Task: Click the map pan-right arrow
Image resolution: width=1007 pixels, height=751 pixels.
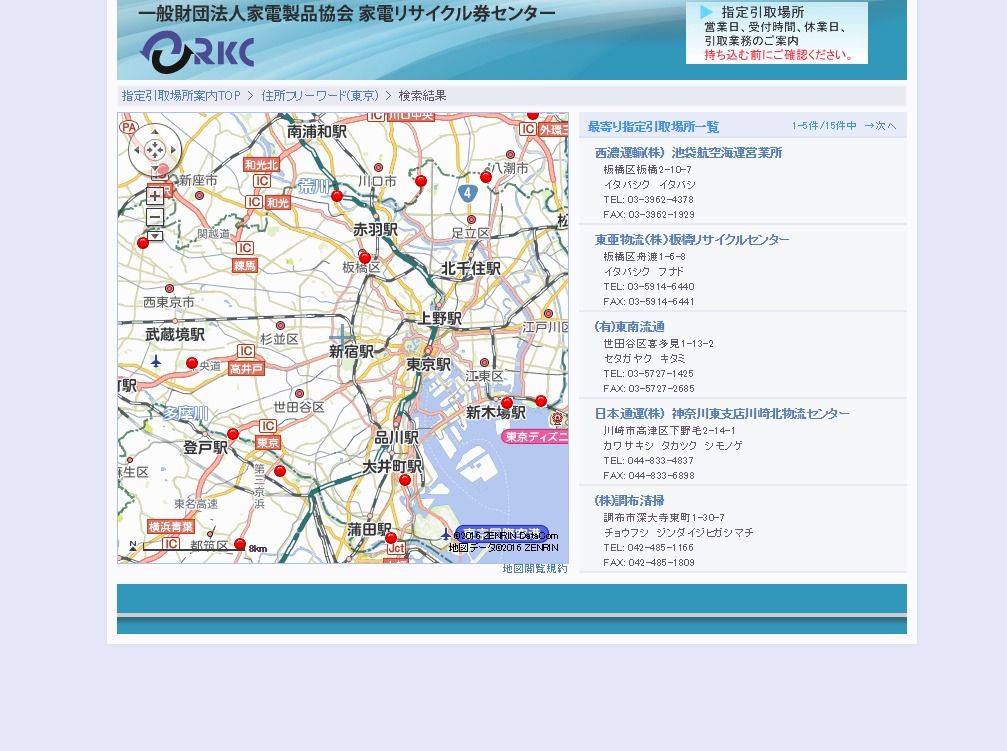Action: pos(173,150)
